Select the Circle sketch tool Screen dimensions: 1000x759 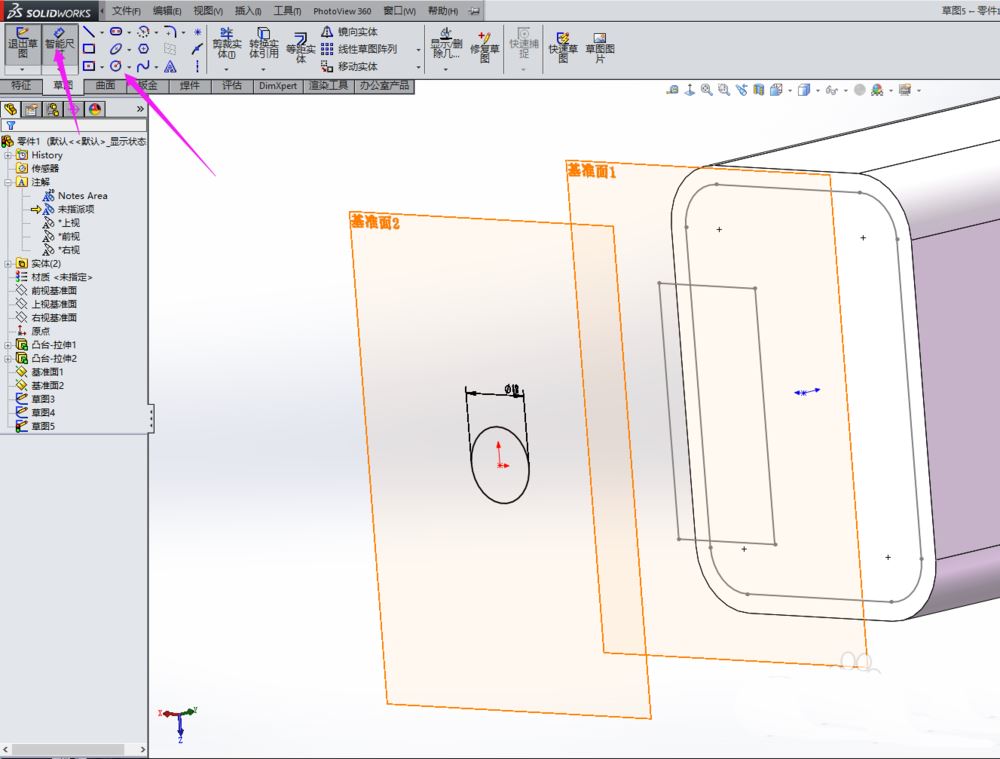click(116, 66)
